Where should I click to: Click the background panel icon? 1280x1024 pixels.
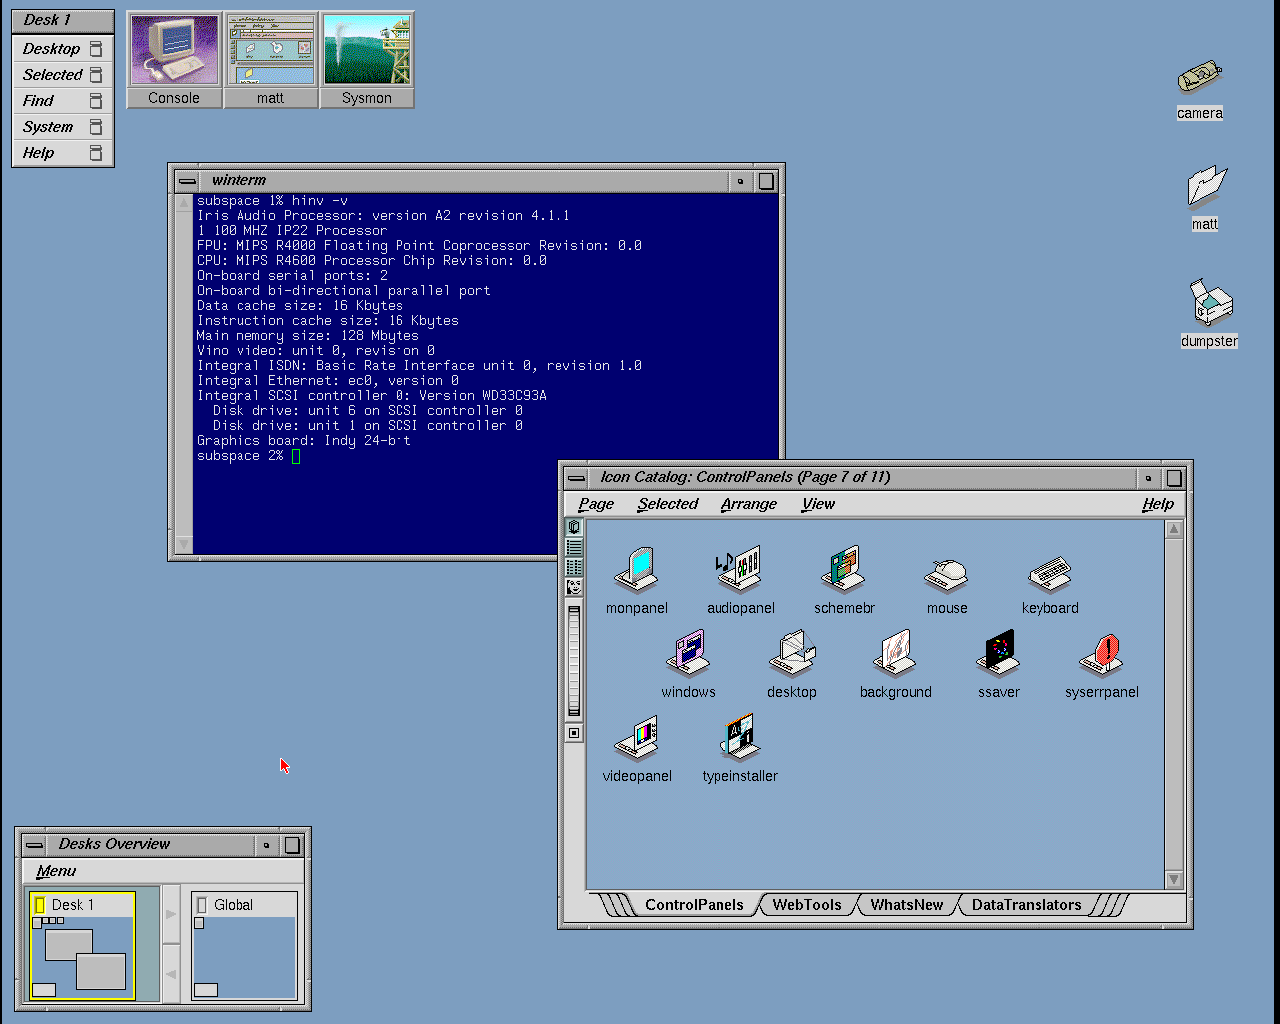coord(895,654)
